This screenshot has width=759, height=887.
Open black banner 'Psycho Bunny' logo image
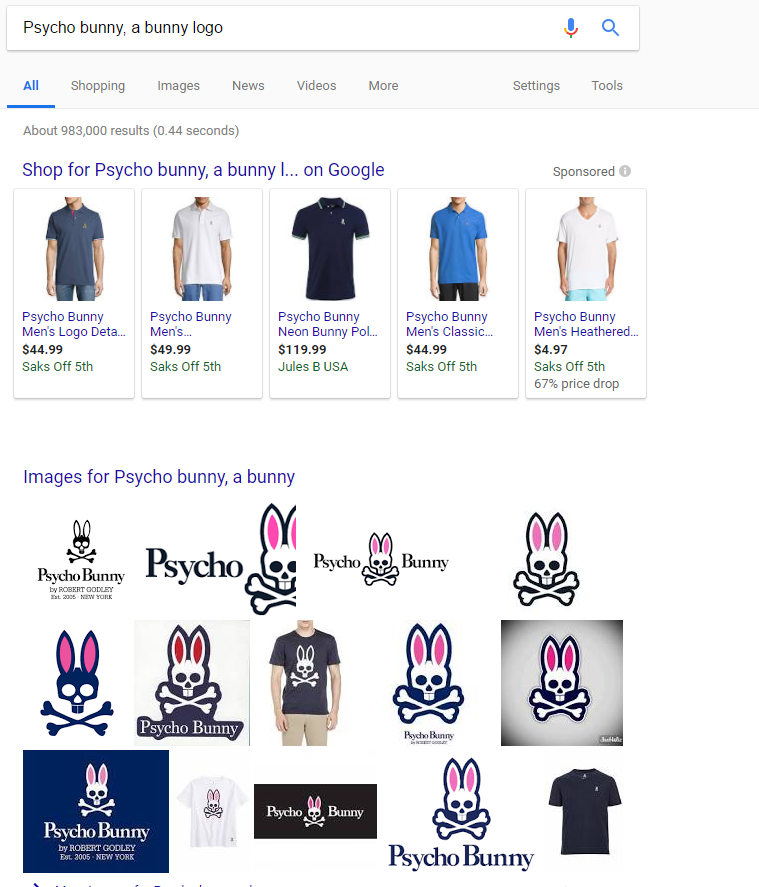[x=315, y=811]
